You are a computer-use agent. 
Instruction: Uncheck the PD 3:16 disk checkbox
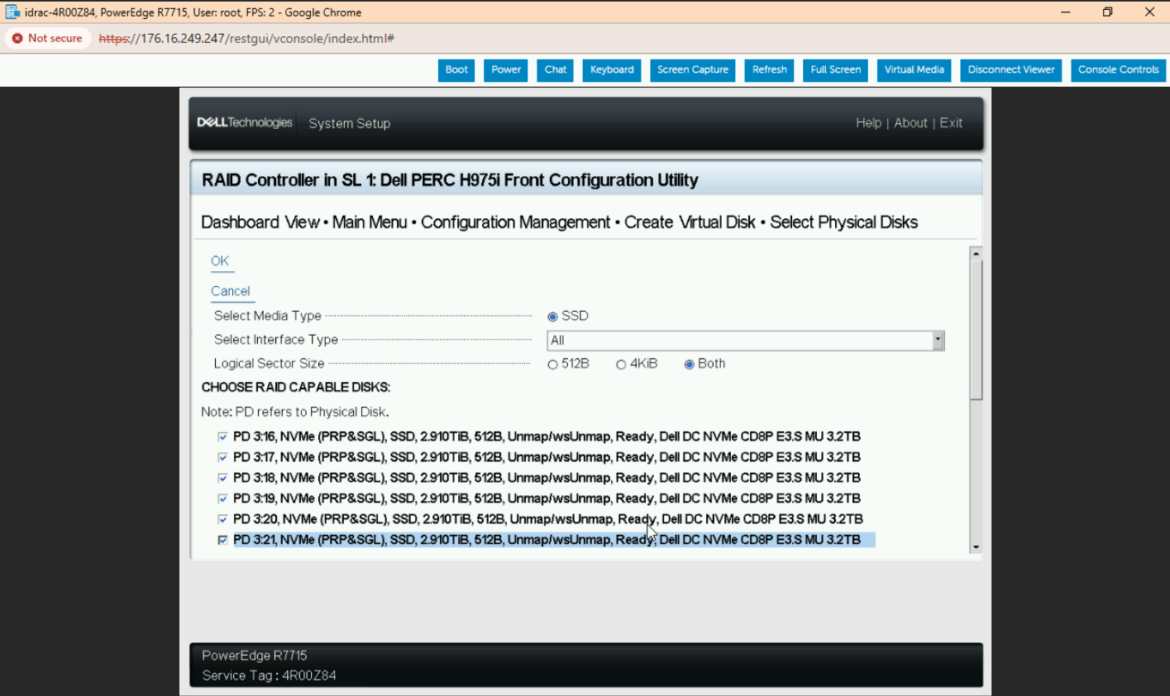pos(222,437)
